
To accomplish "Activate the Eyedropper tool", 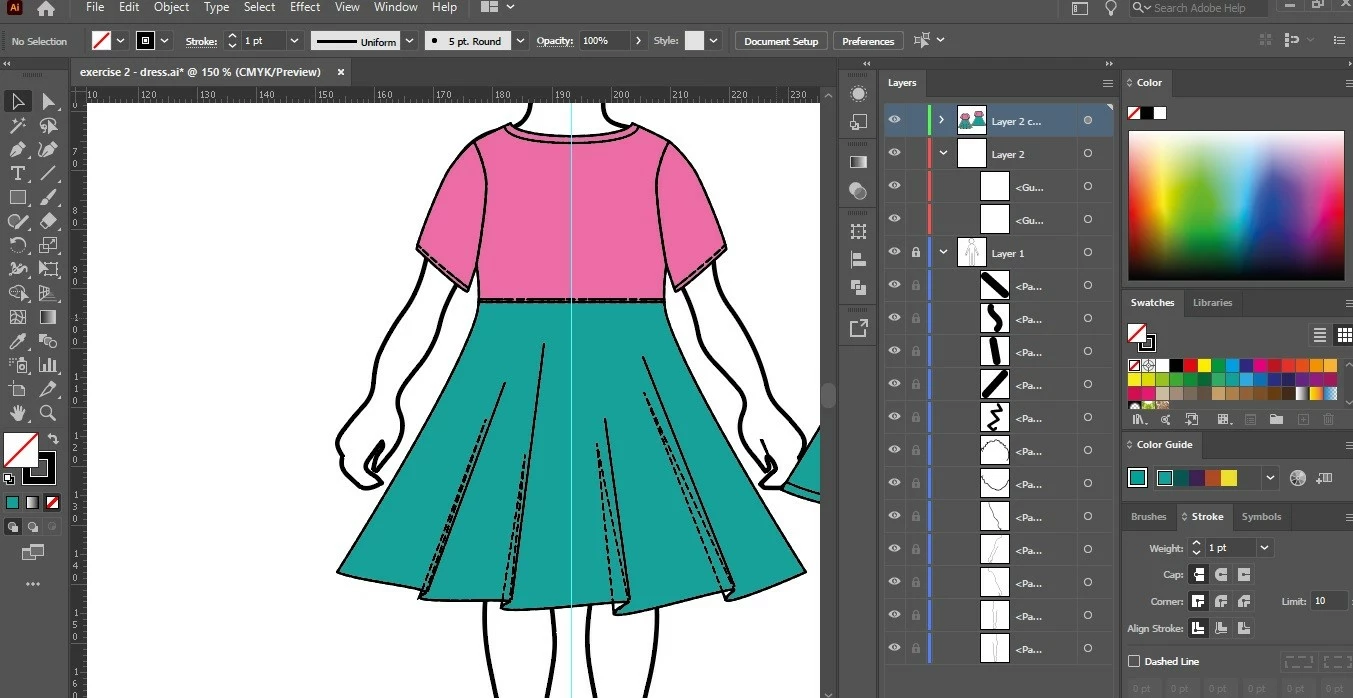I will [17, 342].
